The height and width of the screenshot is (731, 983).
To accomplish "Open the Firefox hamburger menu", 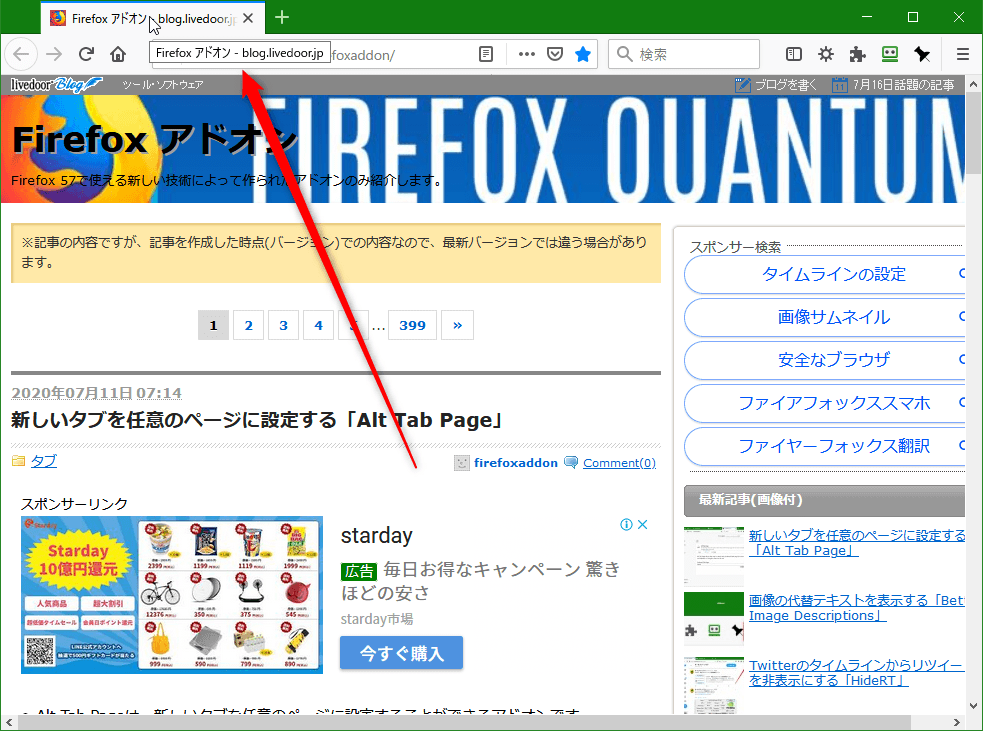I will coord(963,54).
